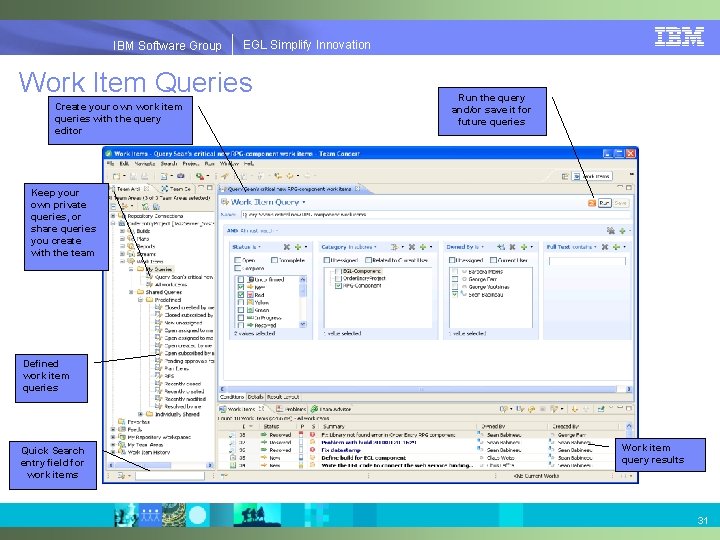Switch to the Result Layout tab
This screenshot has height=540, width=720.
point(283,397)
